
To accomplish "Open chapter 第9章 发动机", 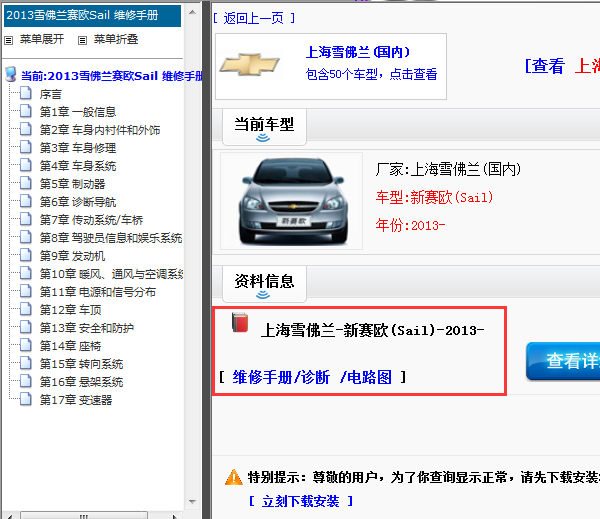I will click(x=72, y=256).
